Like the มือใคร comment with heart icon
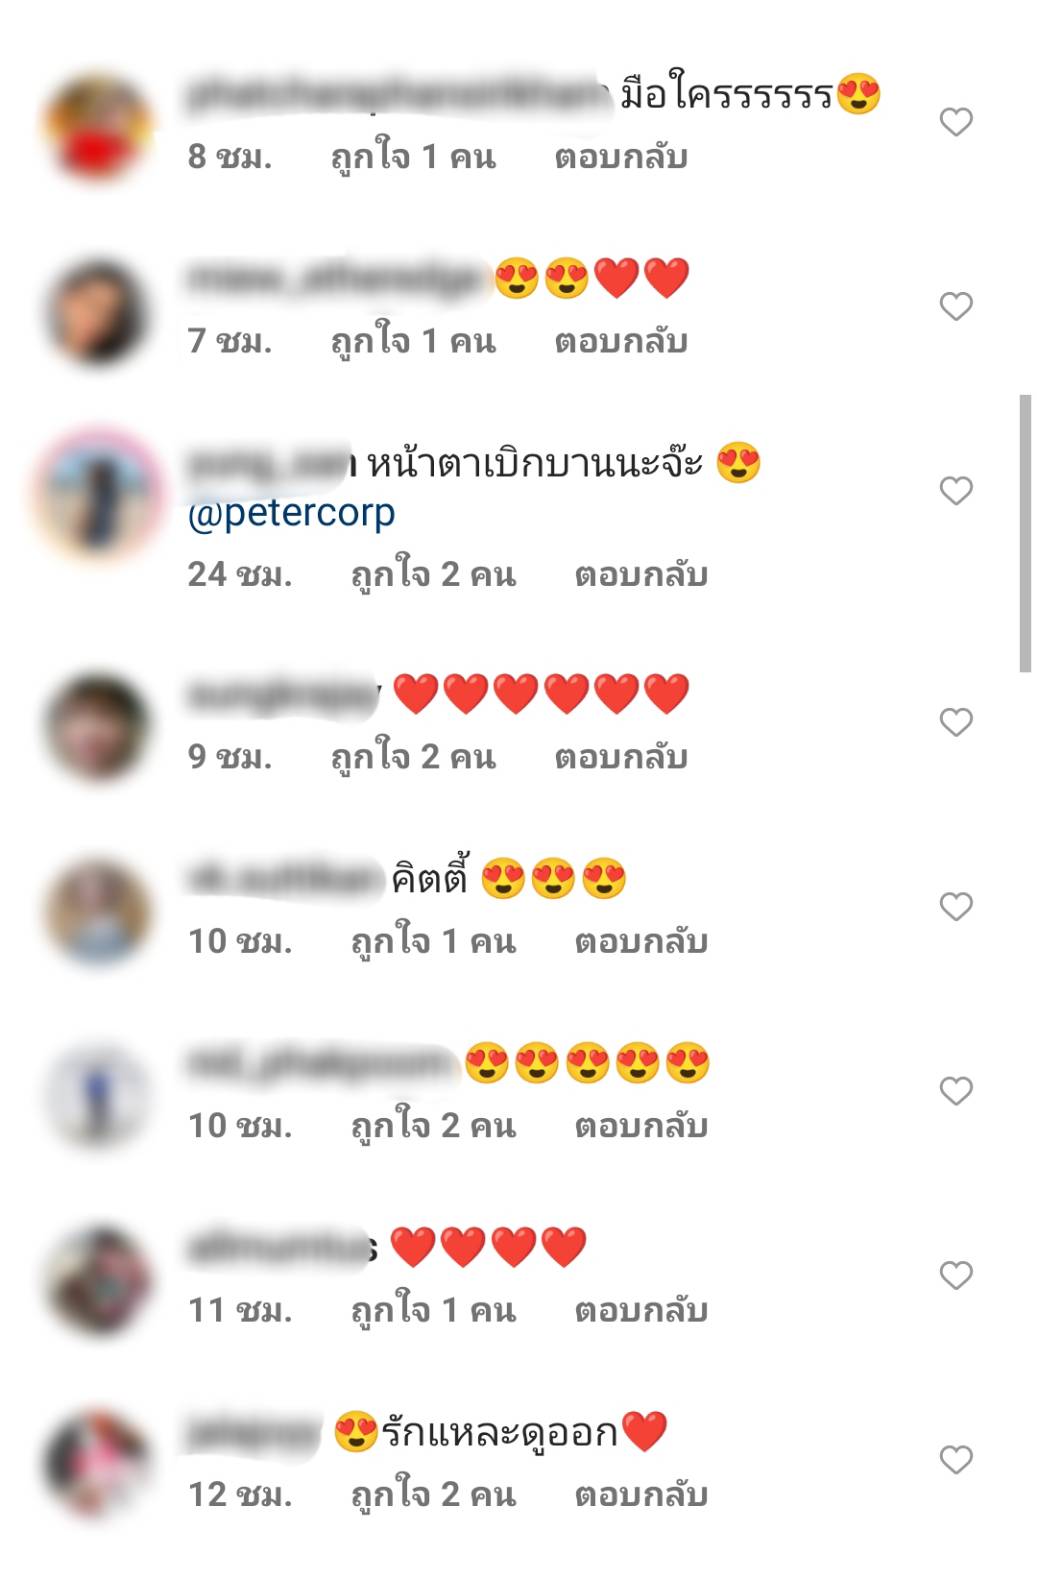The image size is (1037, 1579). pyautogui.click(x=956, y=122)
